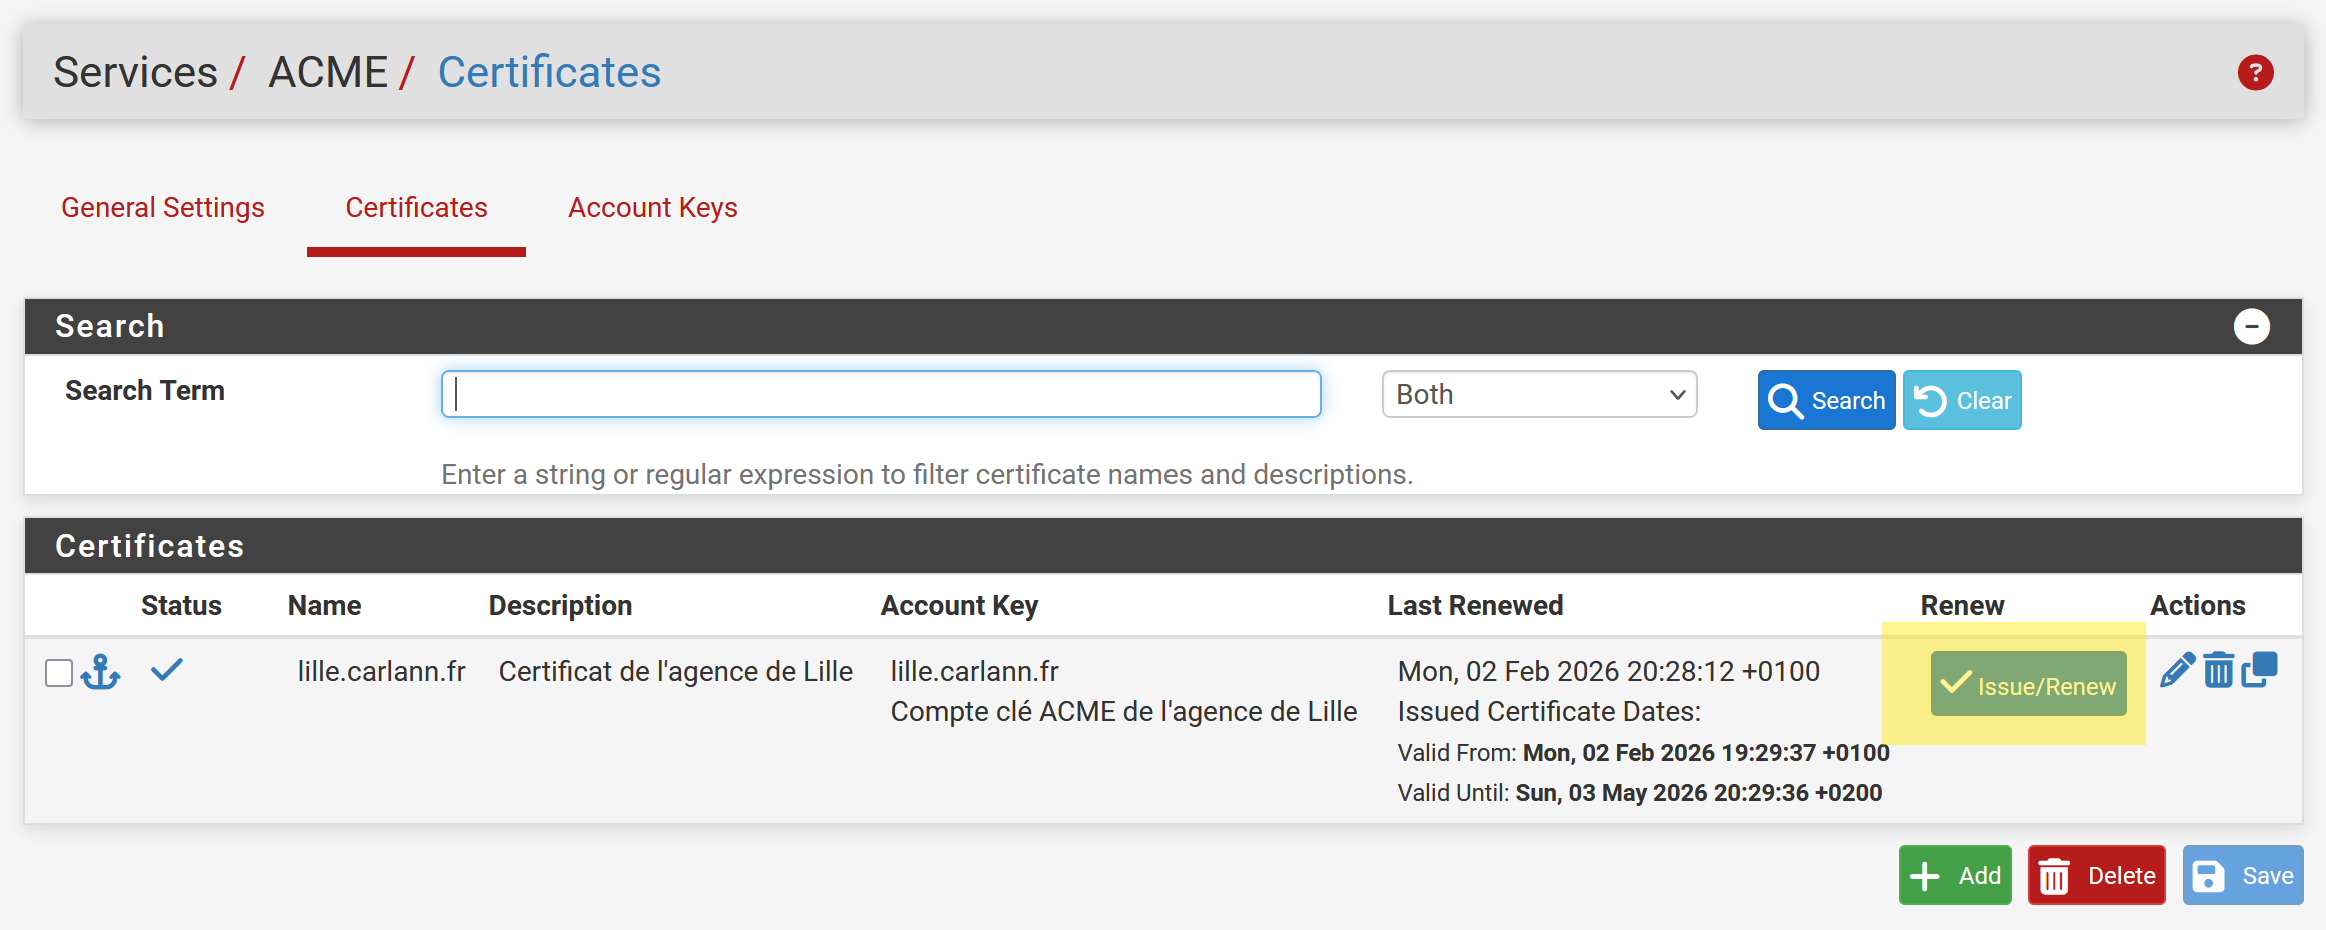The height and width of the screenshot is (930, 2326).
Task: Click the green Add button
Action: (x=1955, y=875)
